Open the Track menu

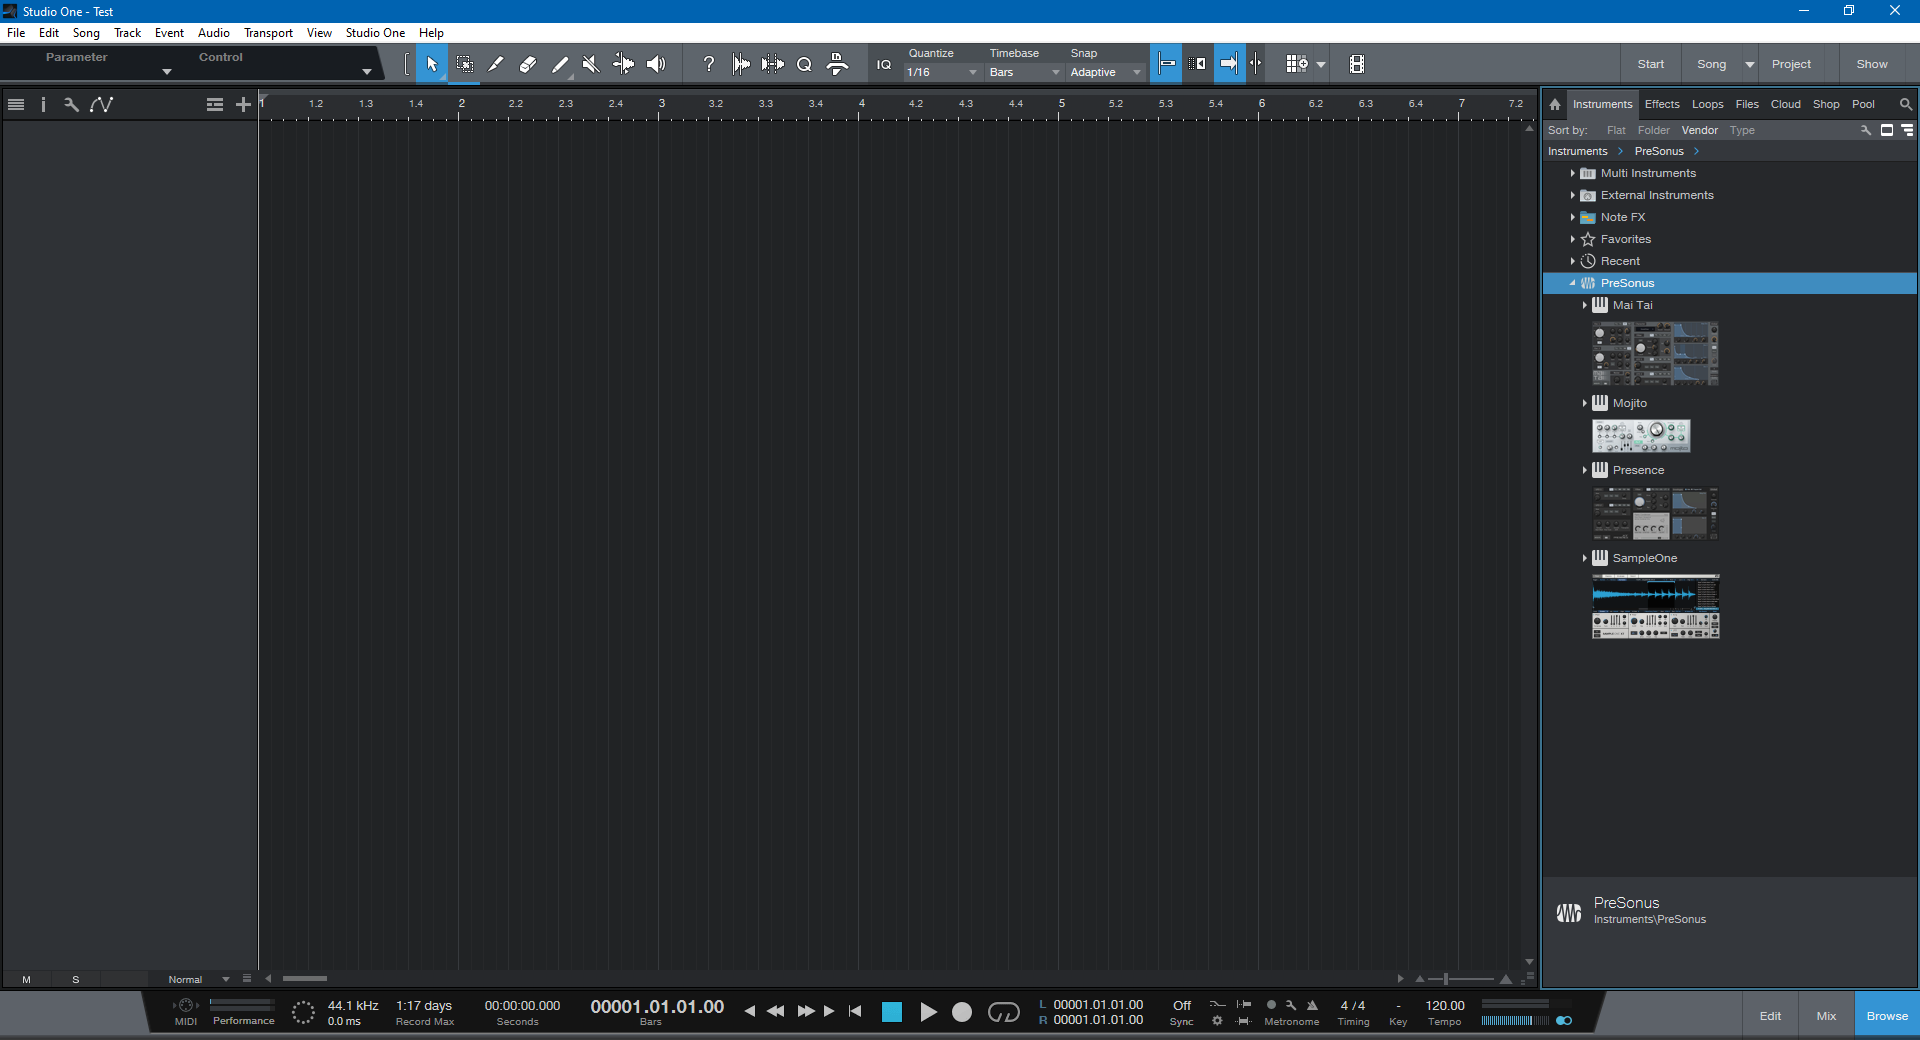tap(127, 33)
